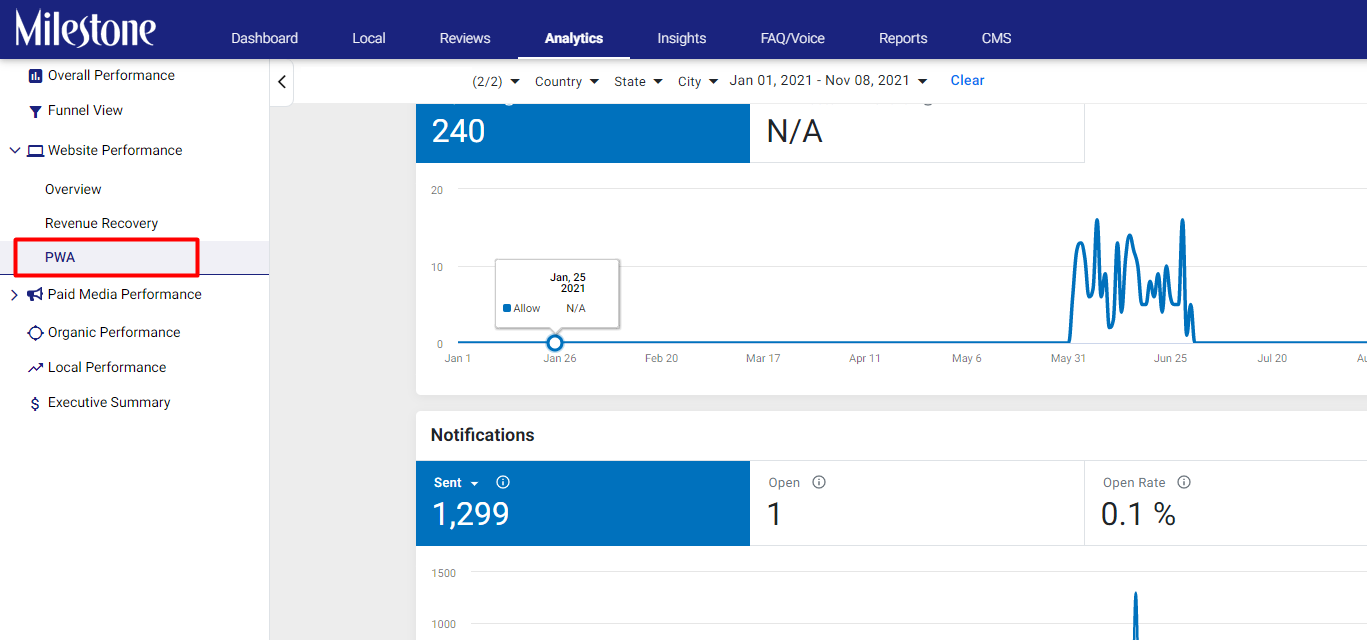Open Local Performance in the sidebar
Image resolution: width=1367 pixels, height=640 pixels.
(x=107, y=367)
